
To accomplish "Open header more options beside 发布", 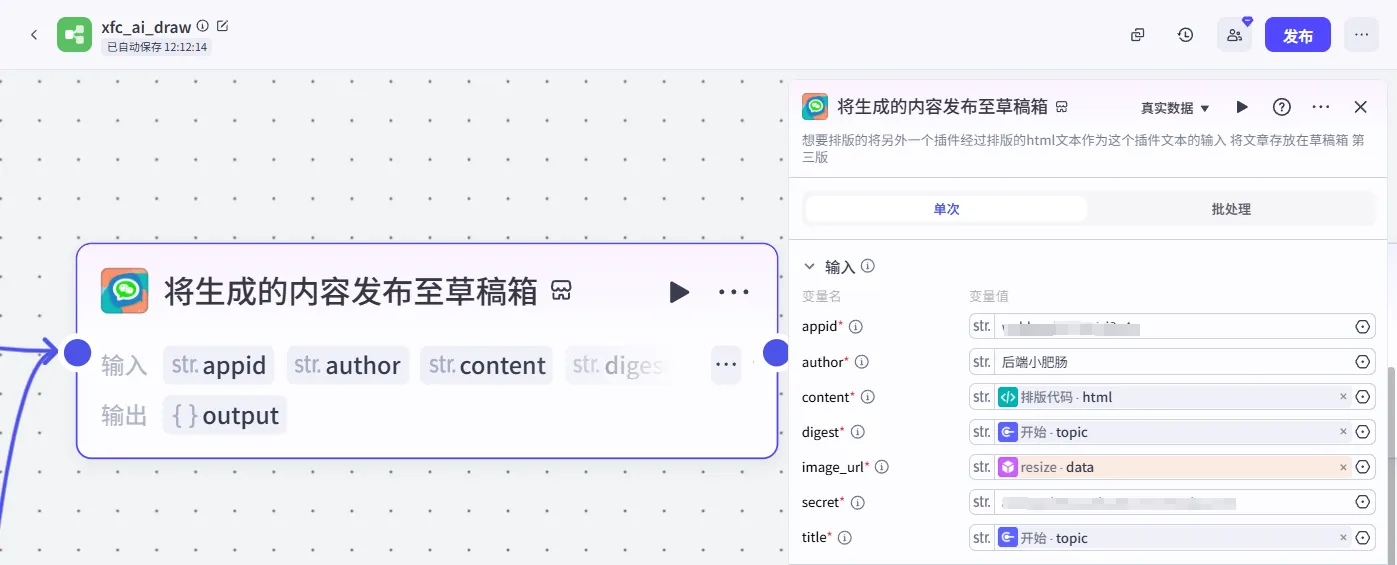I will tap(1361, 35).
